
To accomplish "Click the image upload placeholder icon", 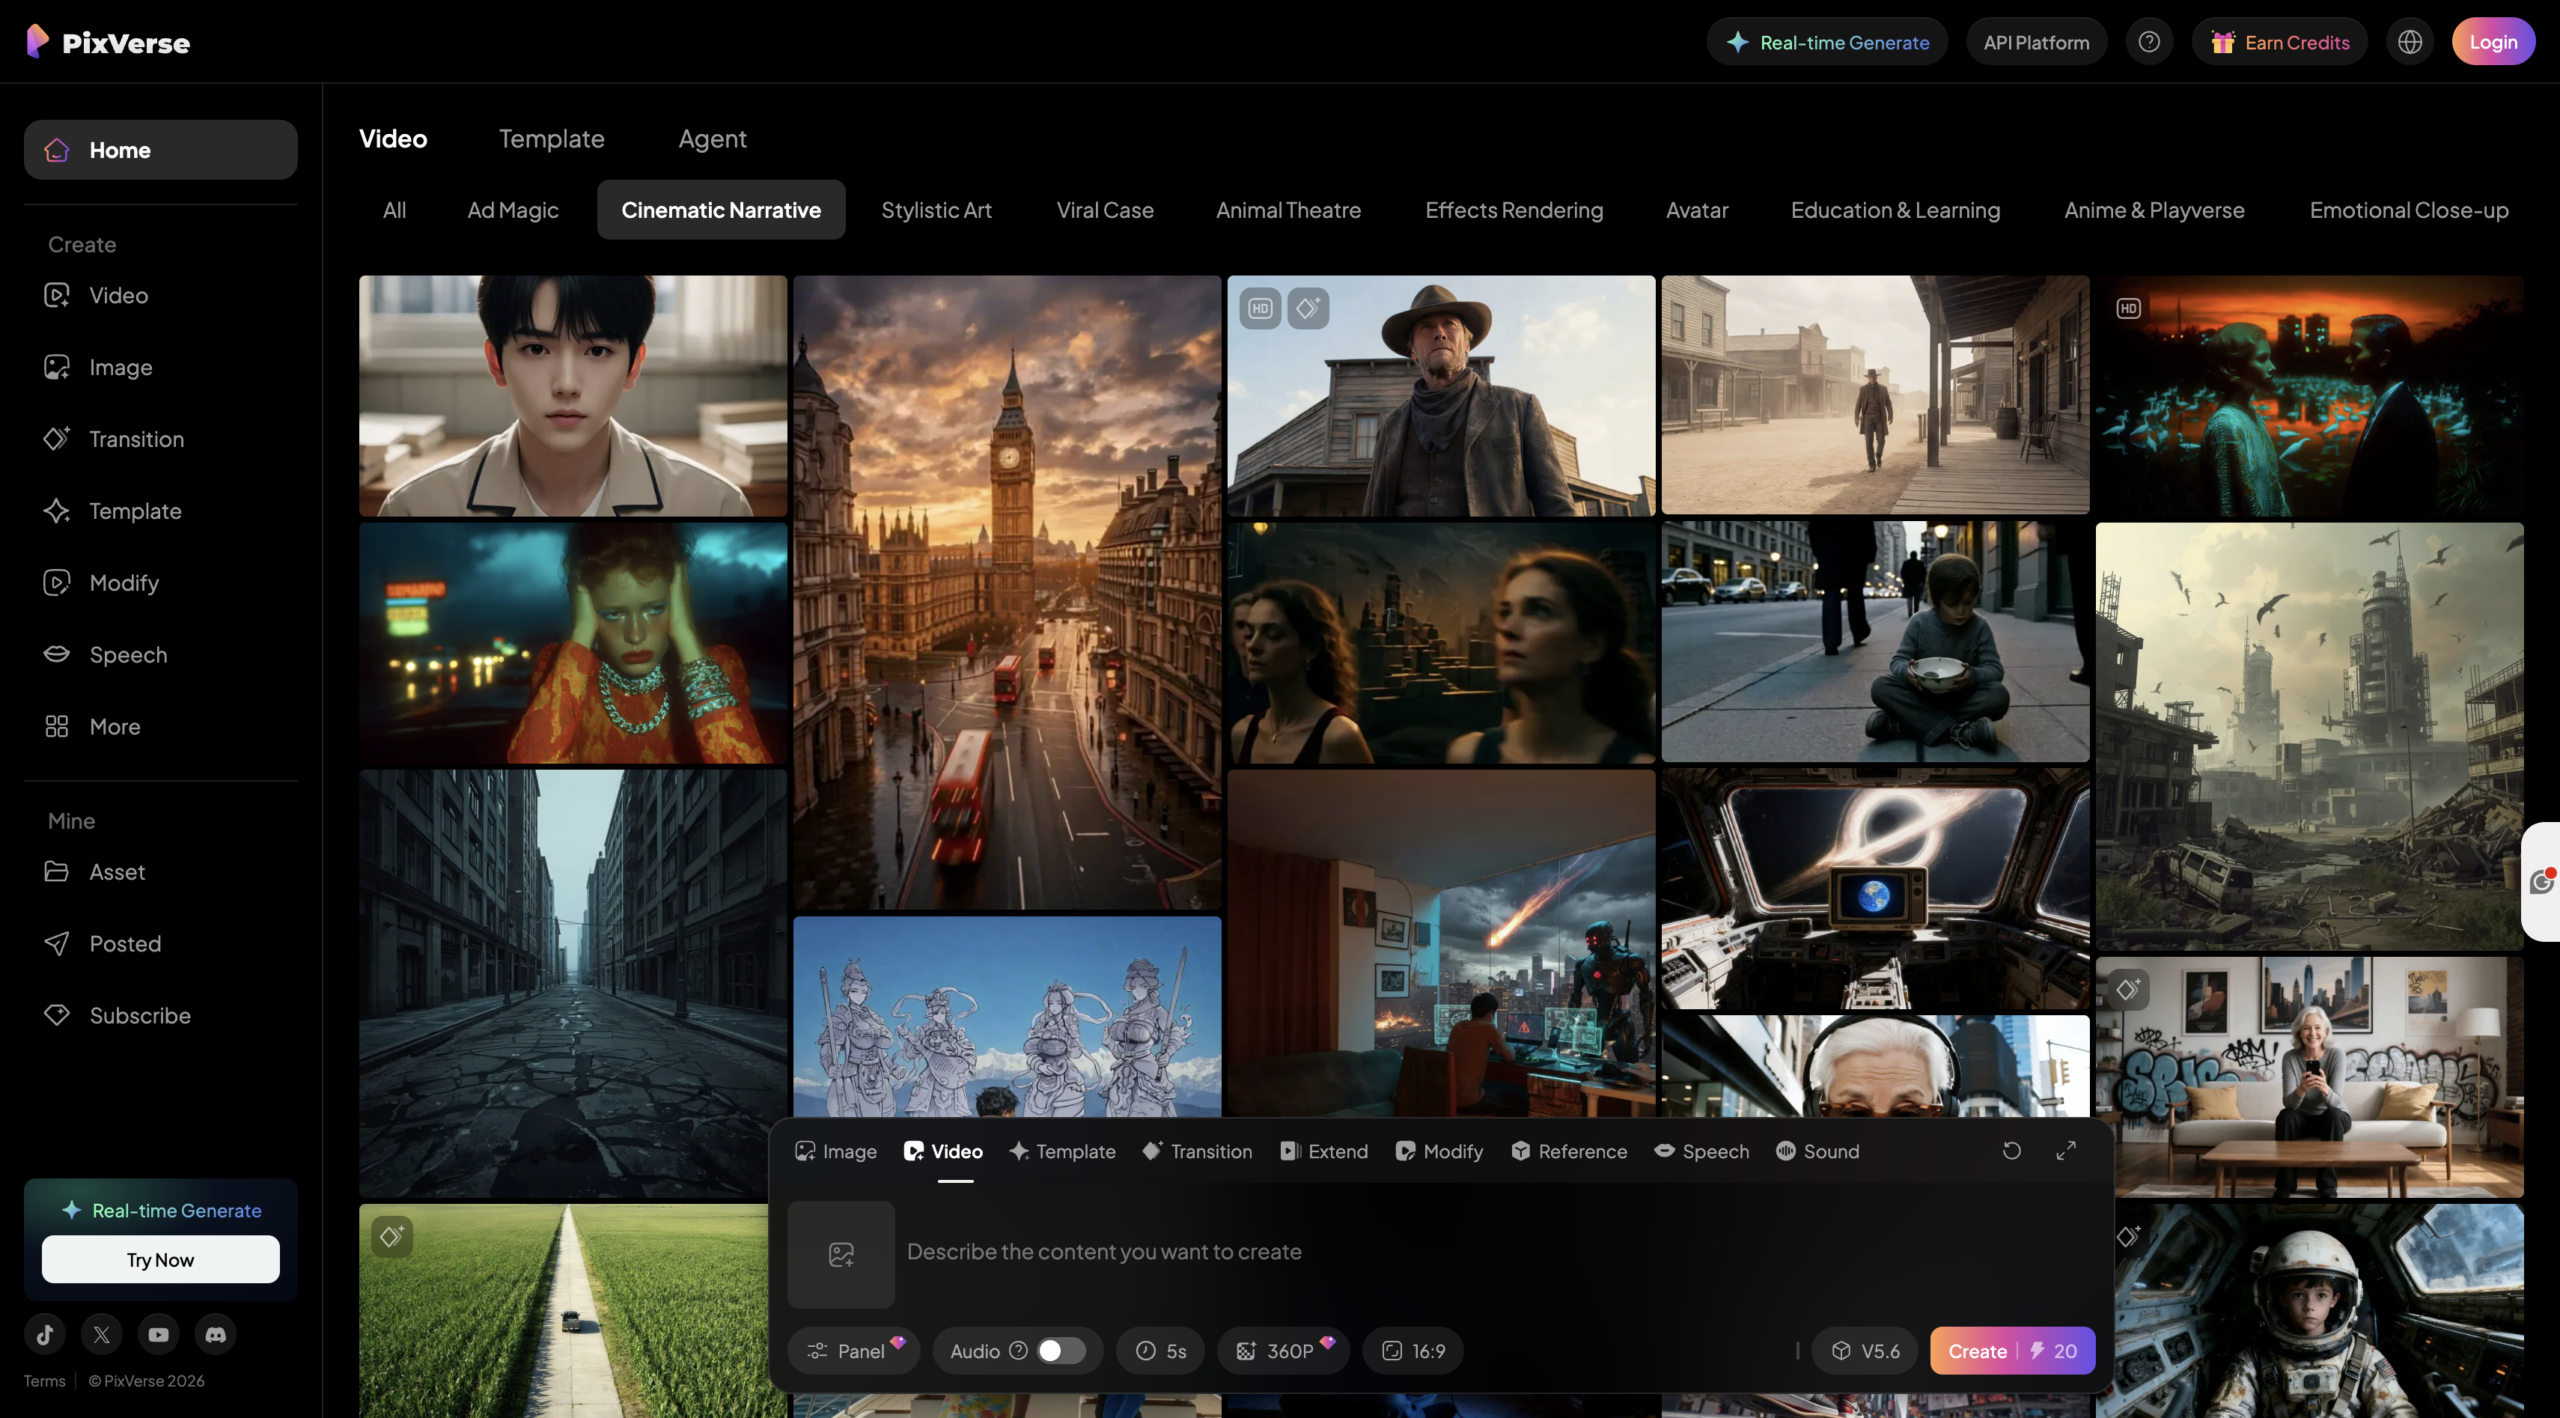I will tap(841, 1254).
